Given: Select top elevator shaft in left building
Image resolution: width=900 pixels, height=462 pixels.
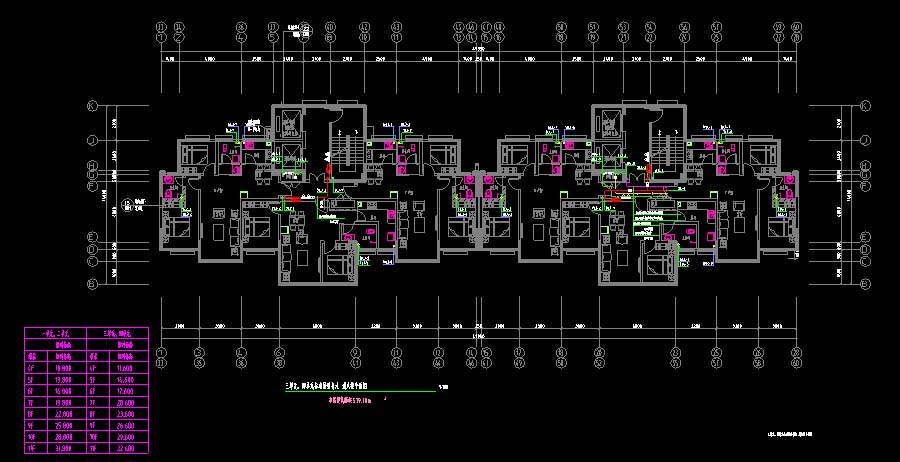Looking at the screenshot, I should (x=290, y=123).
